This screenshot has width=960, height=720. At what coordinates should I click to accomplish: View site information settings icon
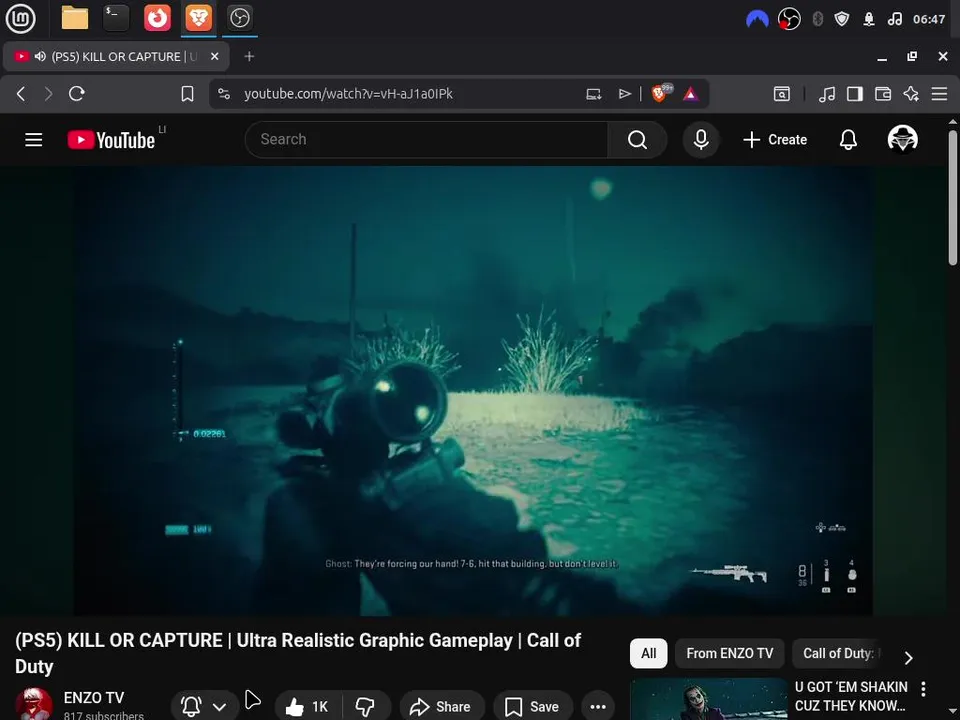point(224,94)
